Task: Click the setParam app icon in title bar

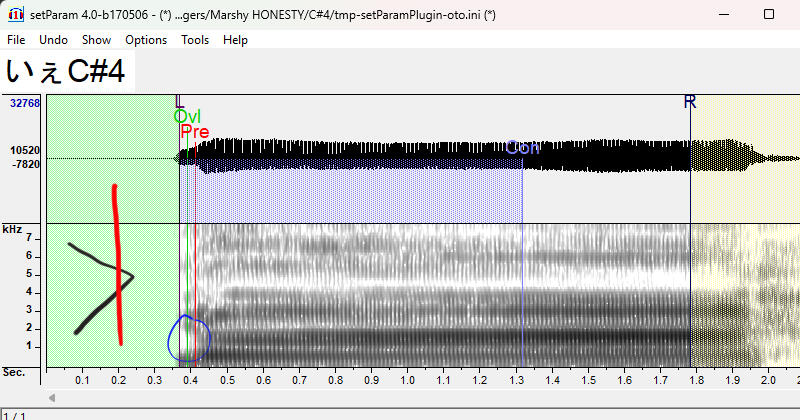Action: point(14,15)
